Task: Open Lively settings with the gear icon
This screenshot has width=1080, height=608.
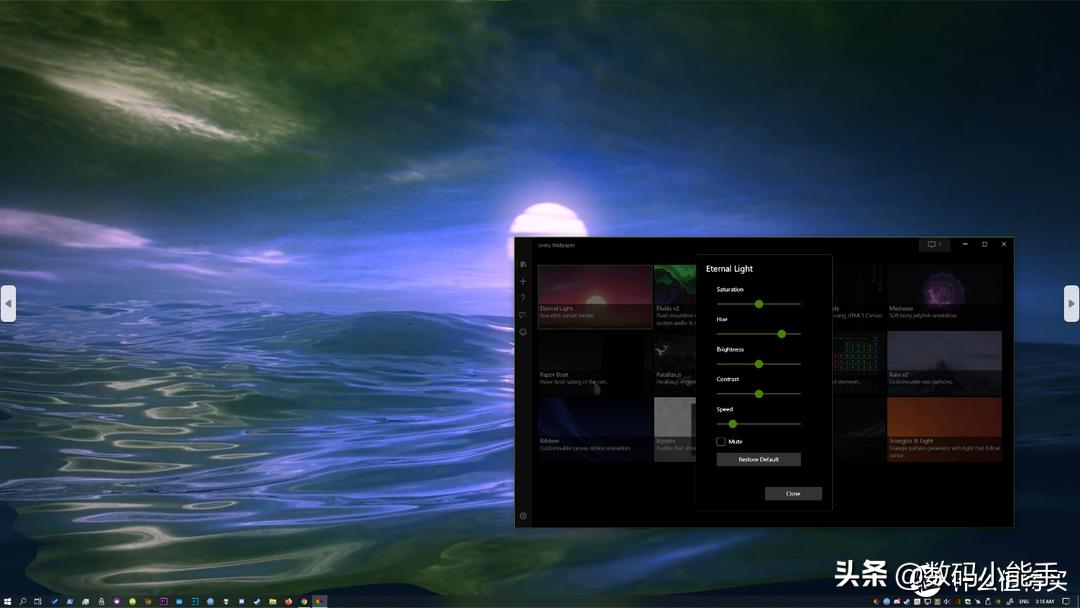Action: click(x=523, y=515)
